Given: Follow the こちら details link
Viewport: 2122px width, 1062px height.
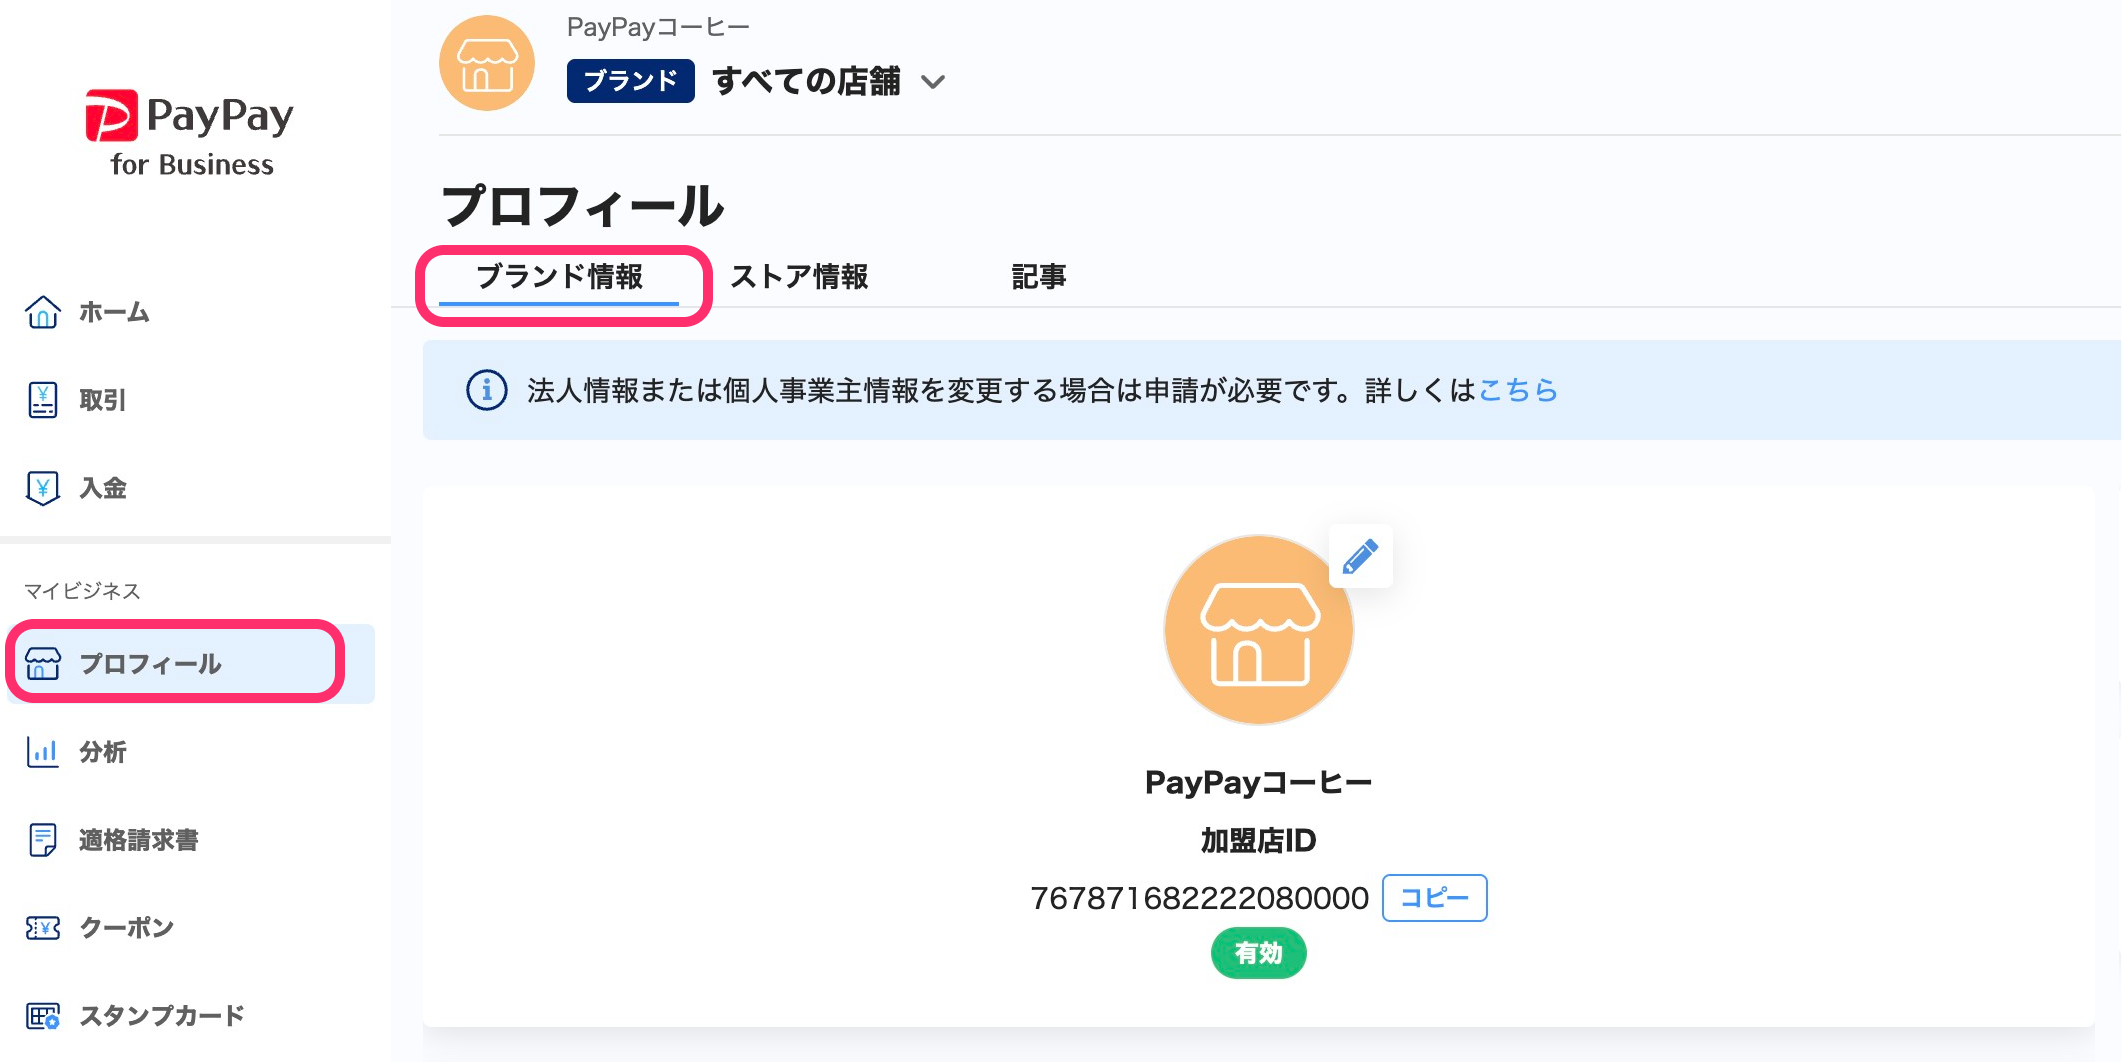Looking at the screenshot, I should (x=1518, y=390).
